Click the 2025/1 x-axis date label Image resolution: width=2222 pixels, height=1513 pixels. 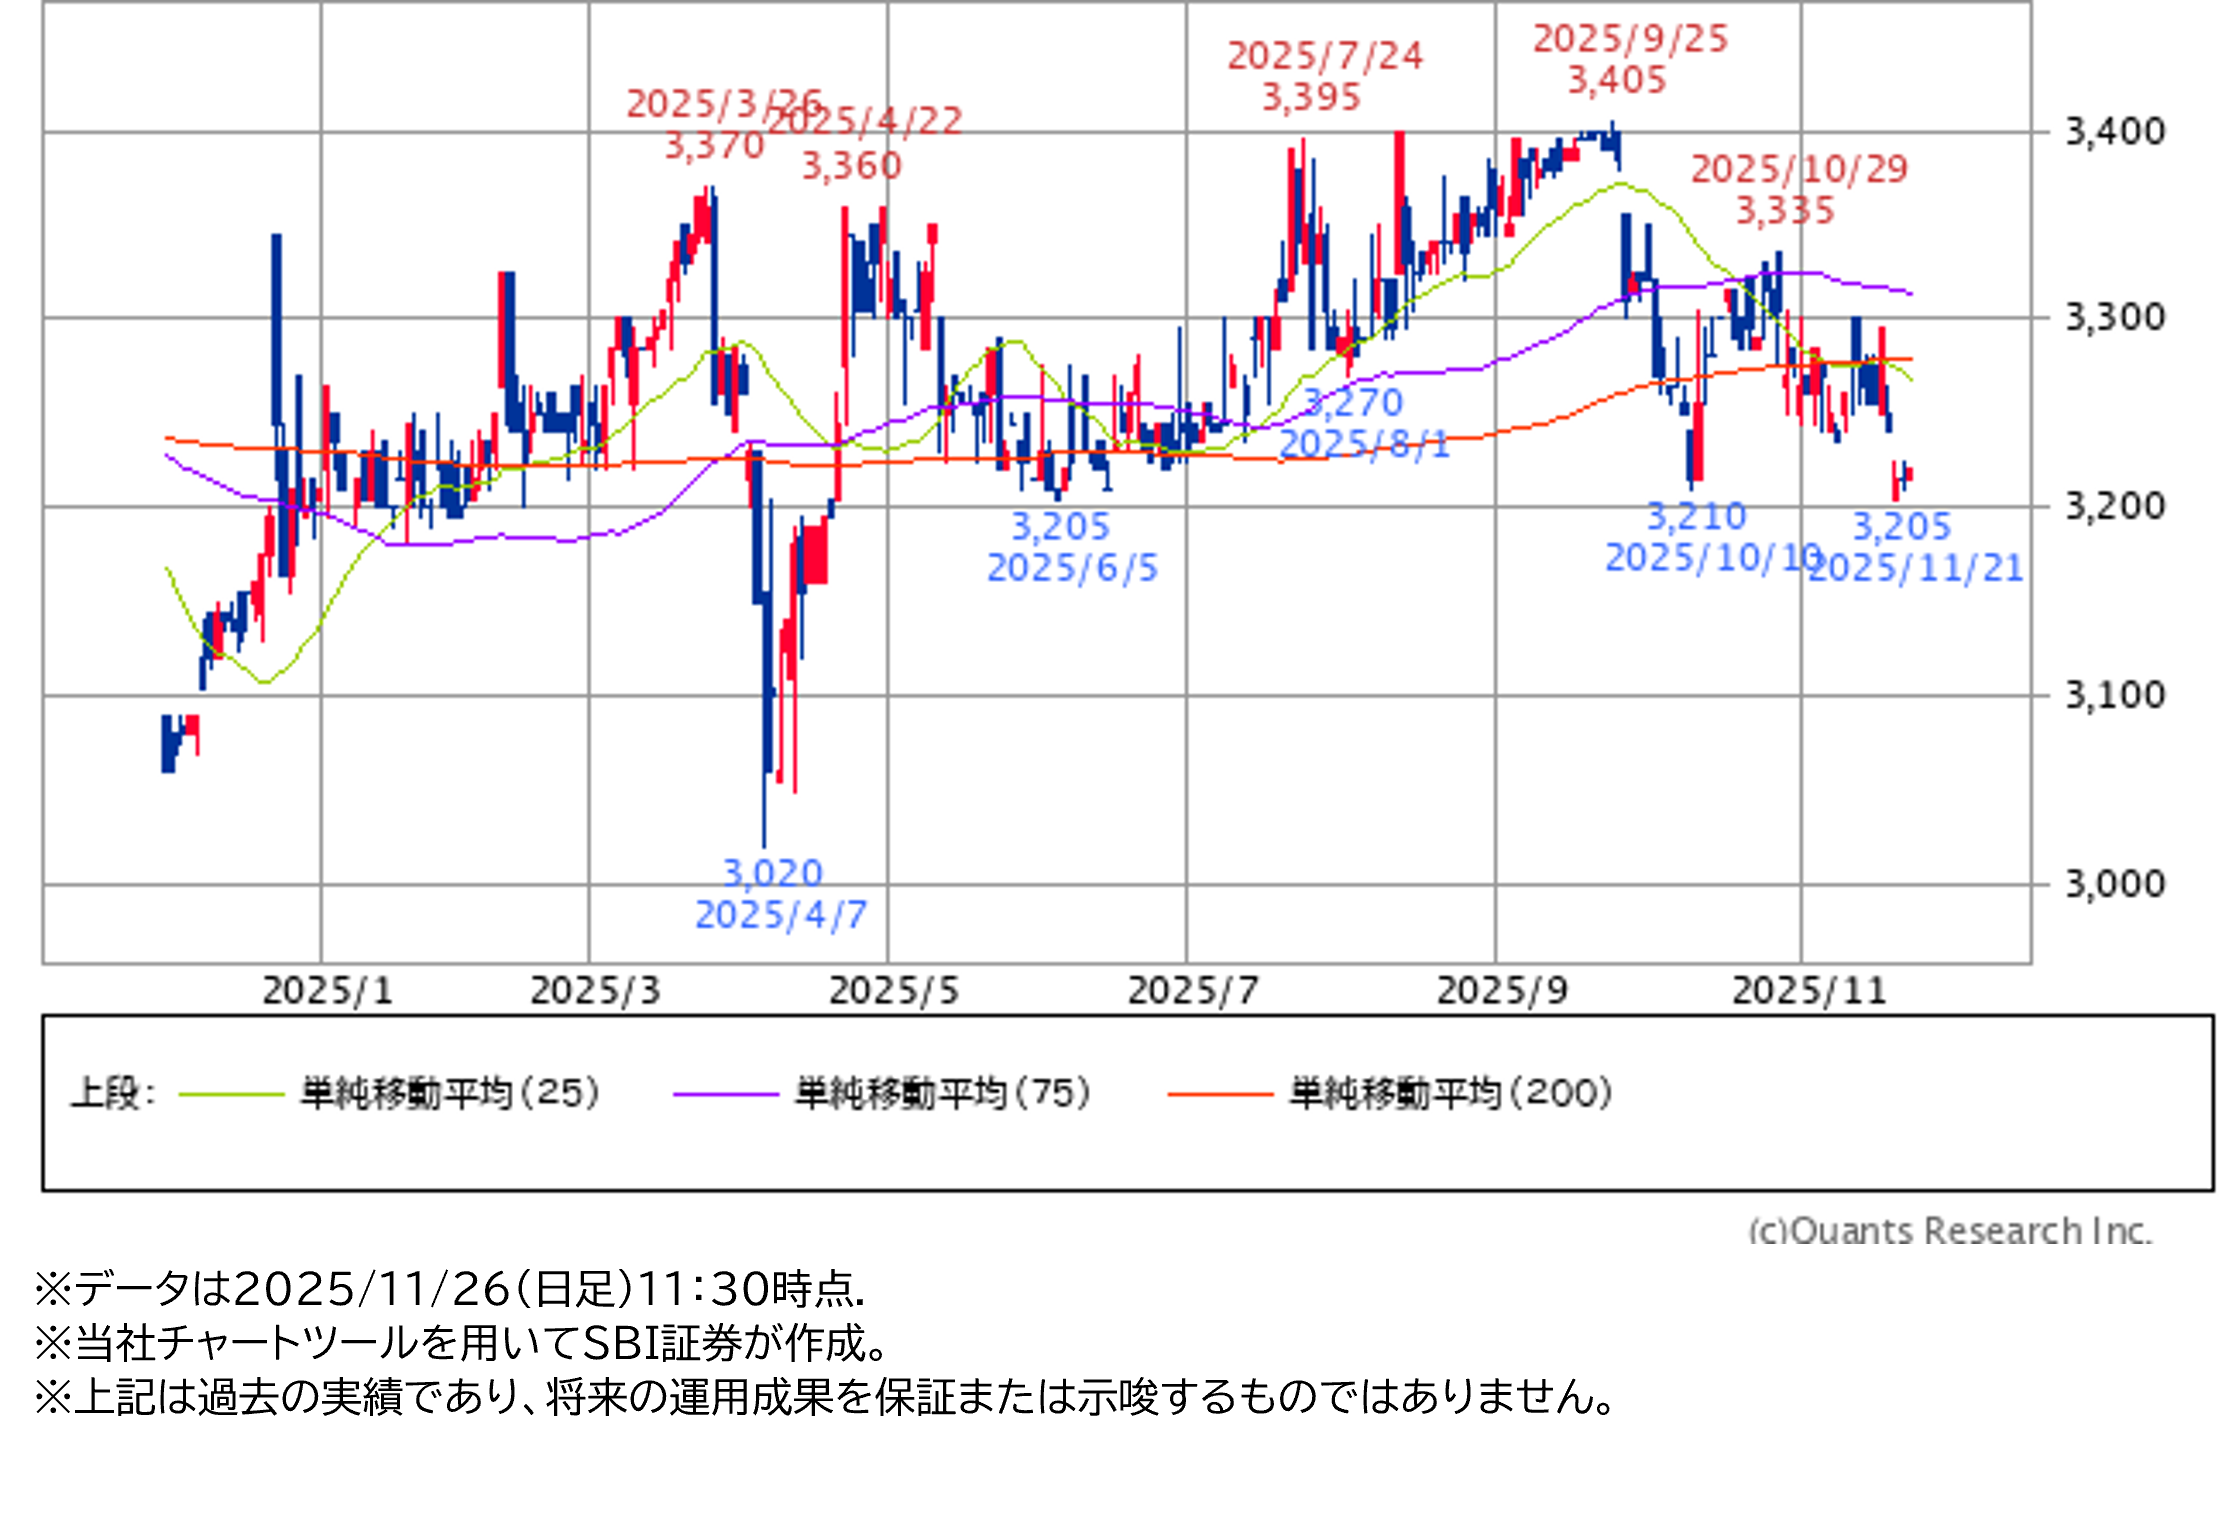[x=327, y=991]
